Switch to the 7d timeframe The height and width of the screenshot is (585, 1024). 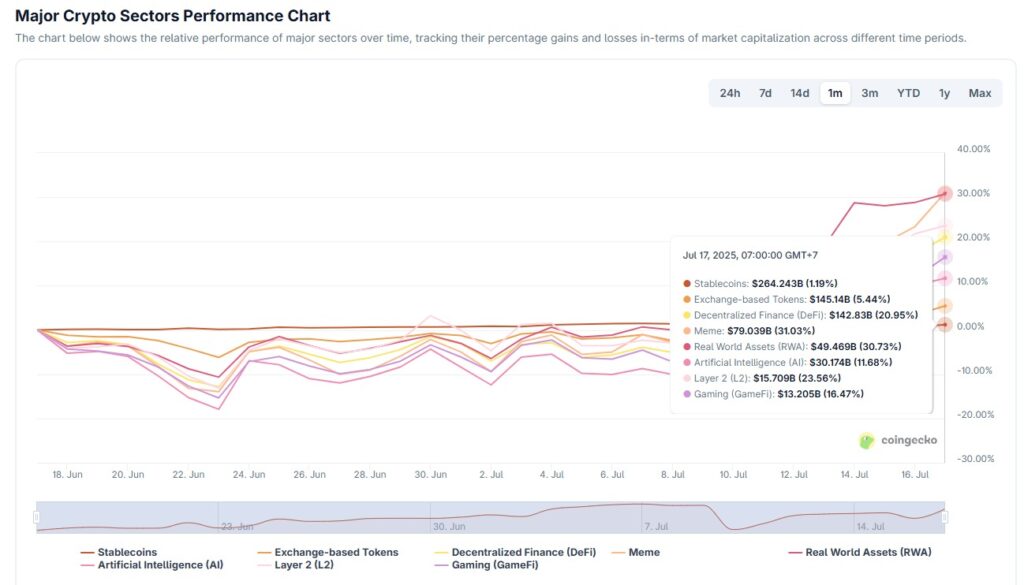click(765, 92)
